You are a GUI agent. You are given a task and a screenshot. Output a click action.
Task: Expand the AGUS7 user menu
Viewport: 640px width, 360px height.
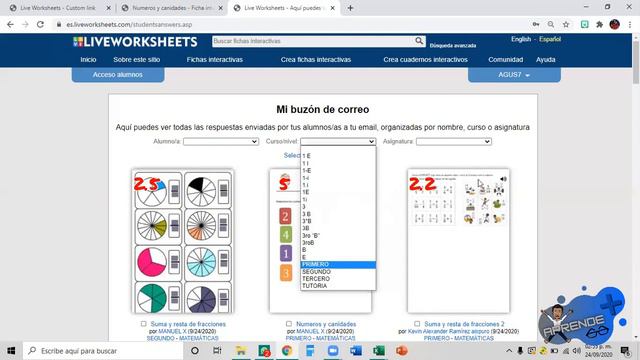tap(514, 75)
